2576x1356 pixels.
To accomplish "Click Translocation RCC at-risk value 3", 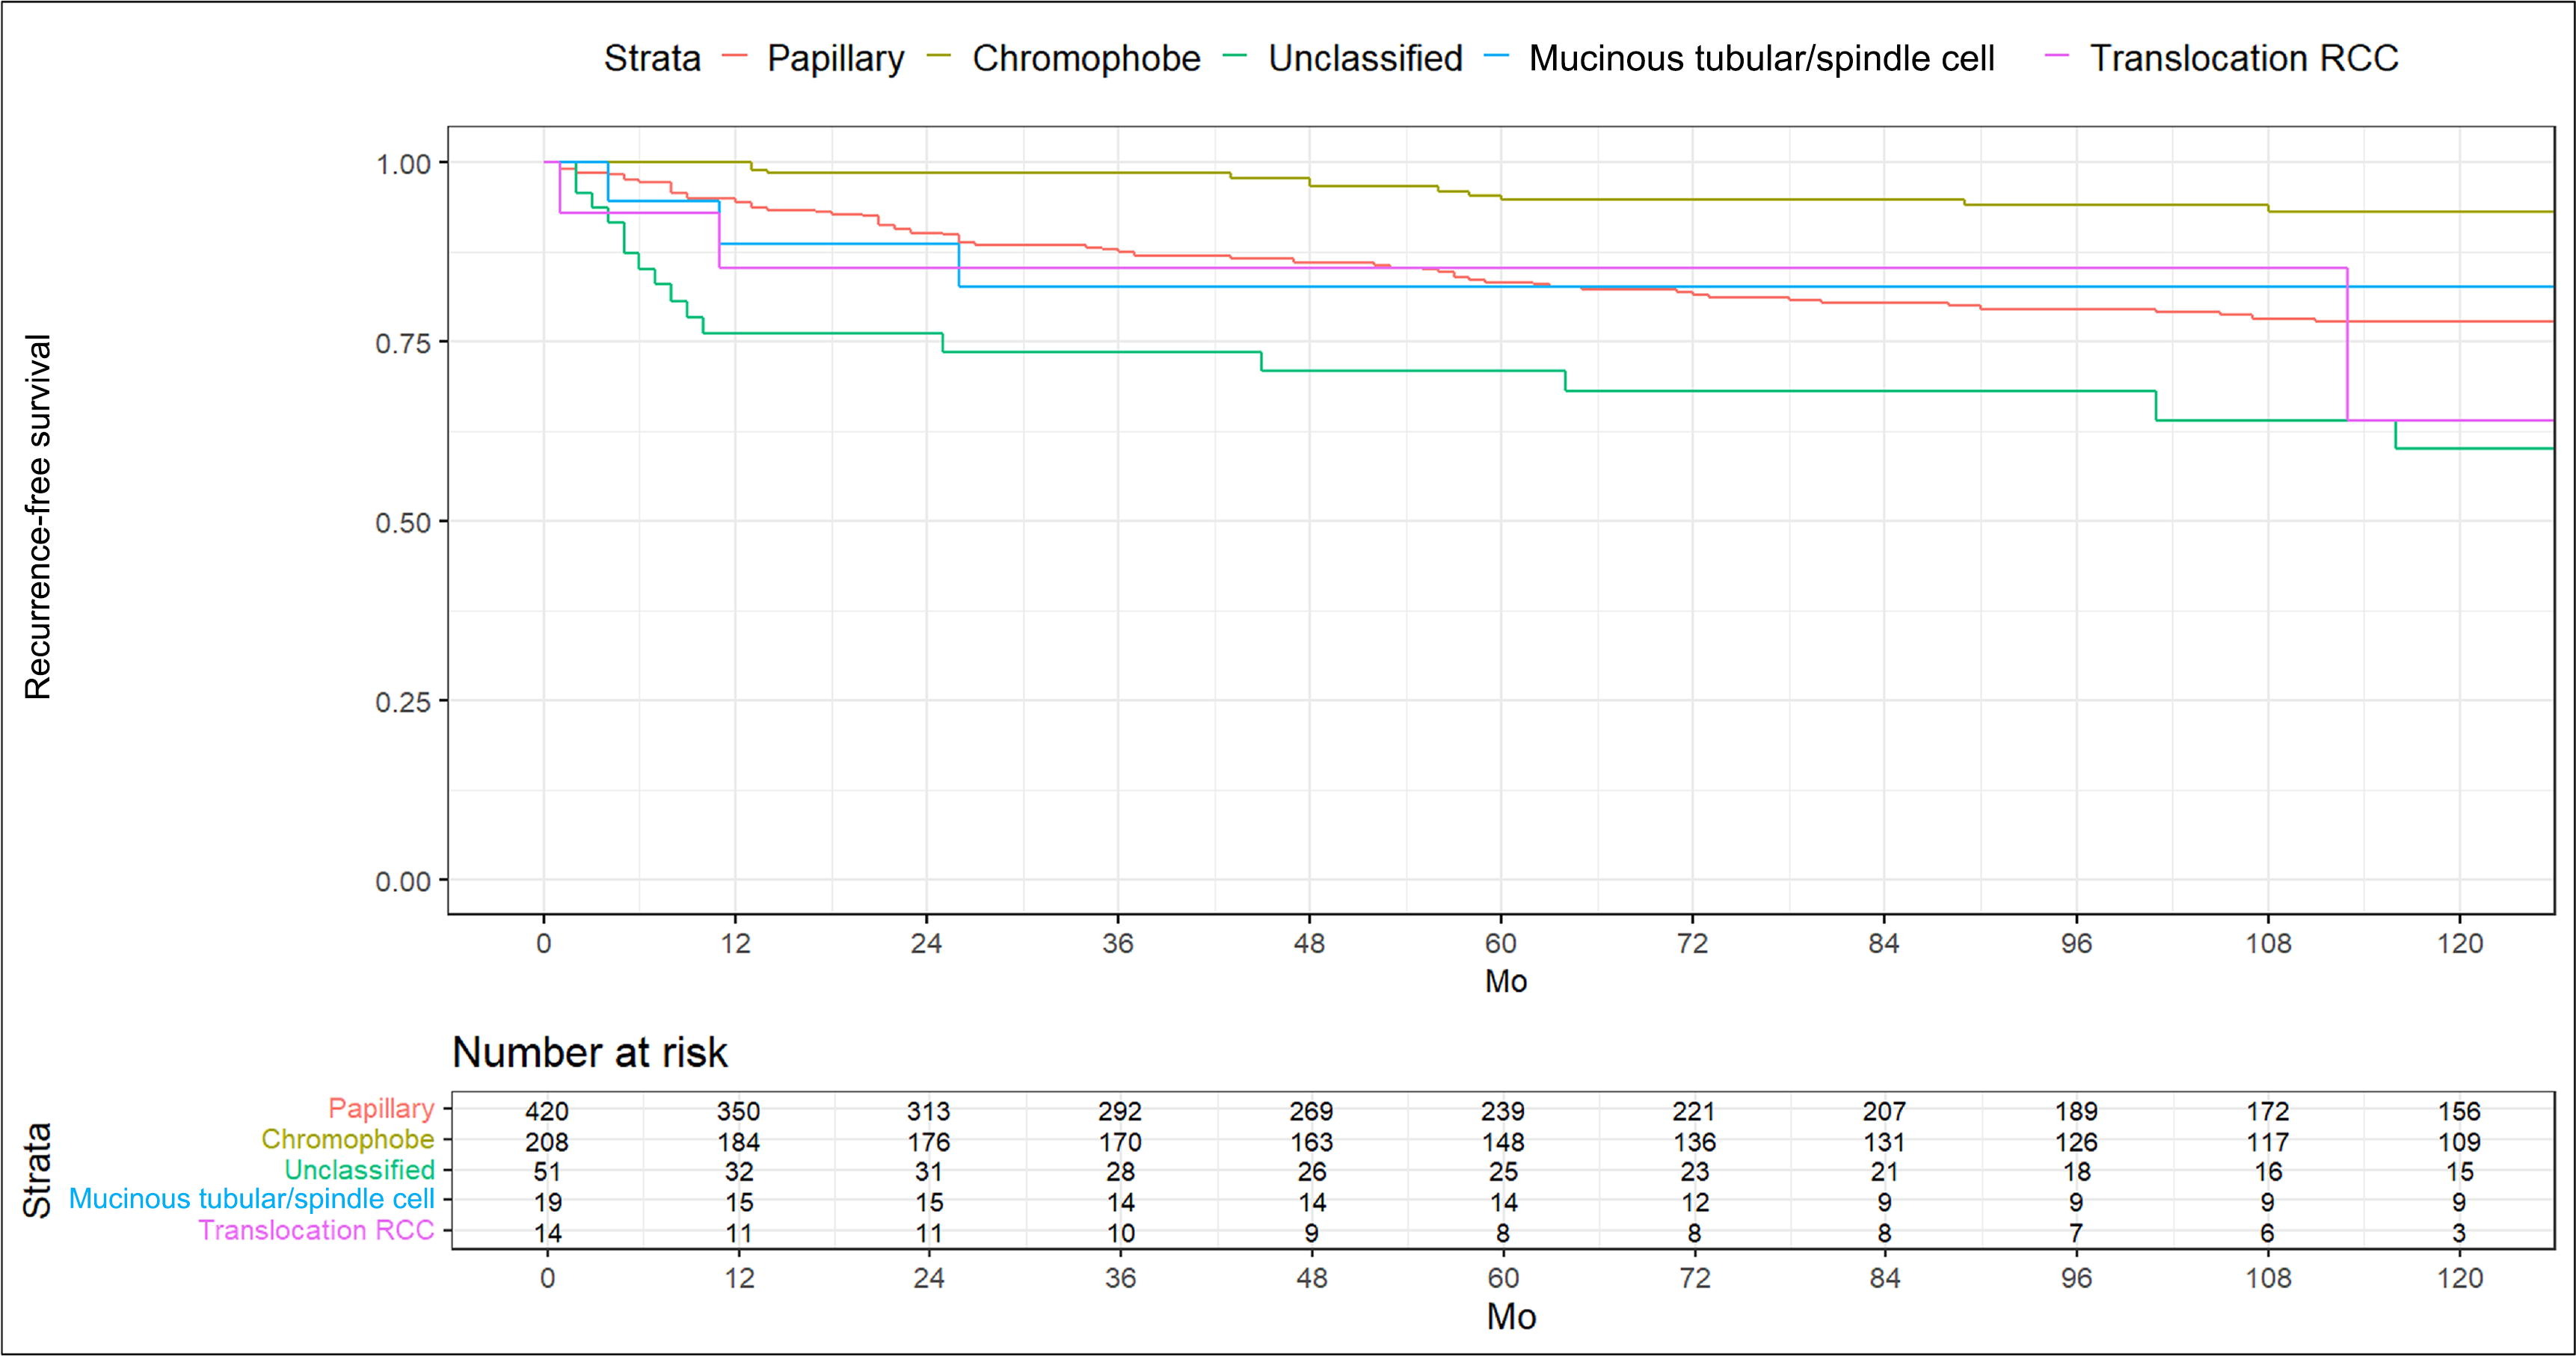I will tap(2459, 1233).
